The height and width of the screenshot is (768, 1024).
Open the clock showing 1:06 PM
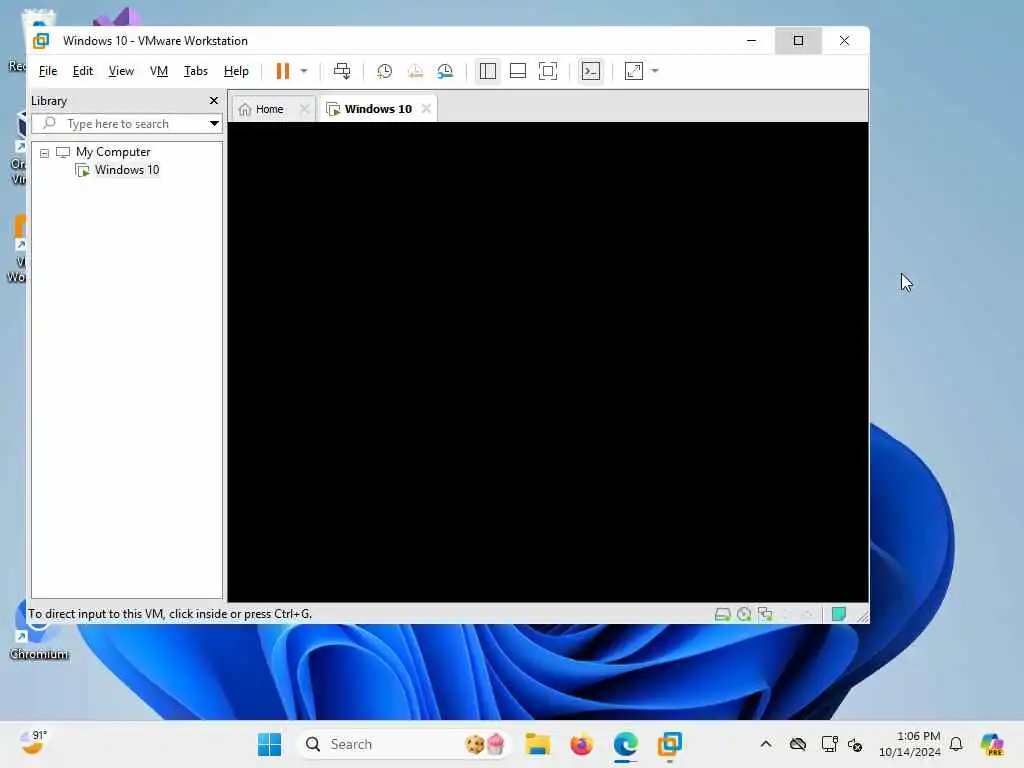pos(910,744)
